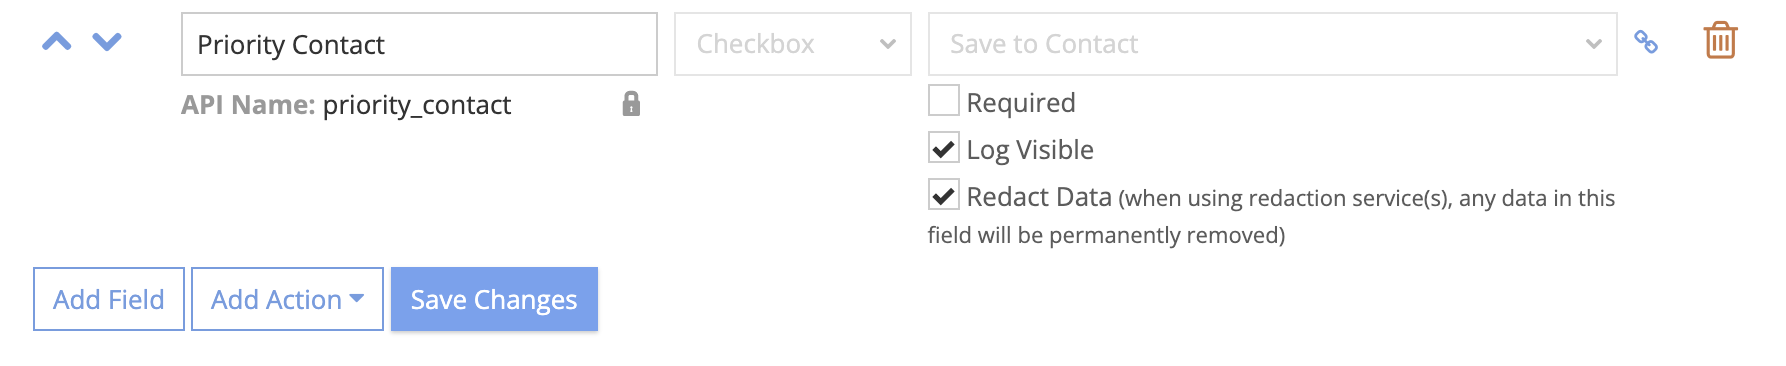Delete the field with the trash icon
The image size is (1786, 366).
[1720, 41]
